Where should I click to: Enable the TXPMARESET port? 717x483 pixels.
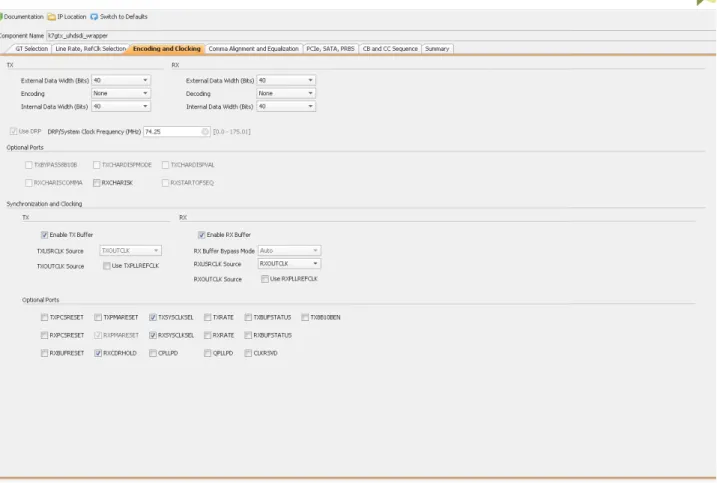click(x=98, y=317)
